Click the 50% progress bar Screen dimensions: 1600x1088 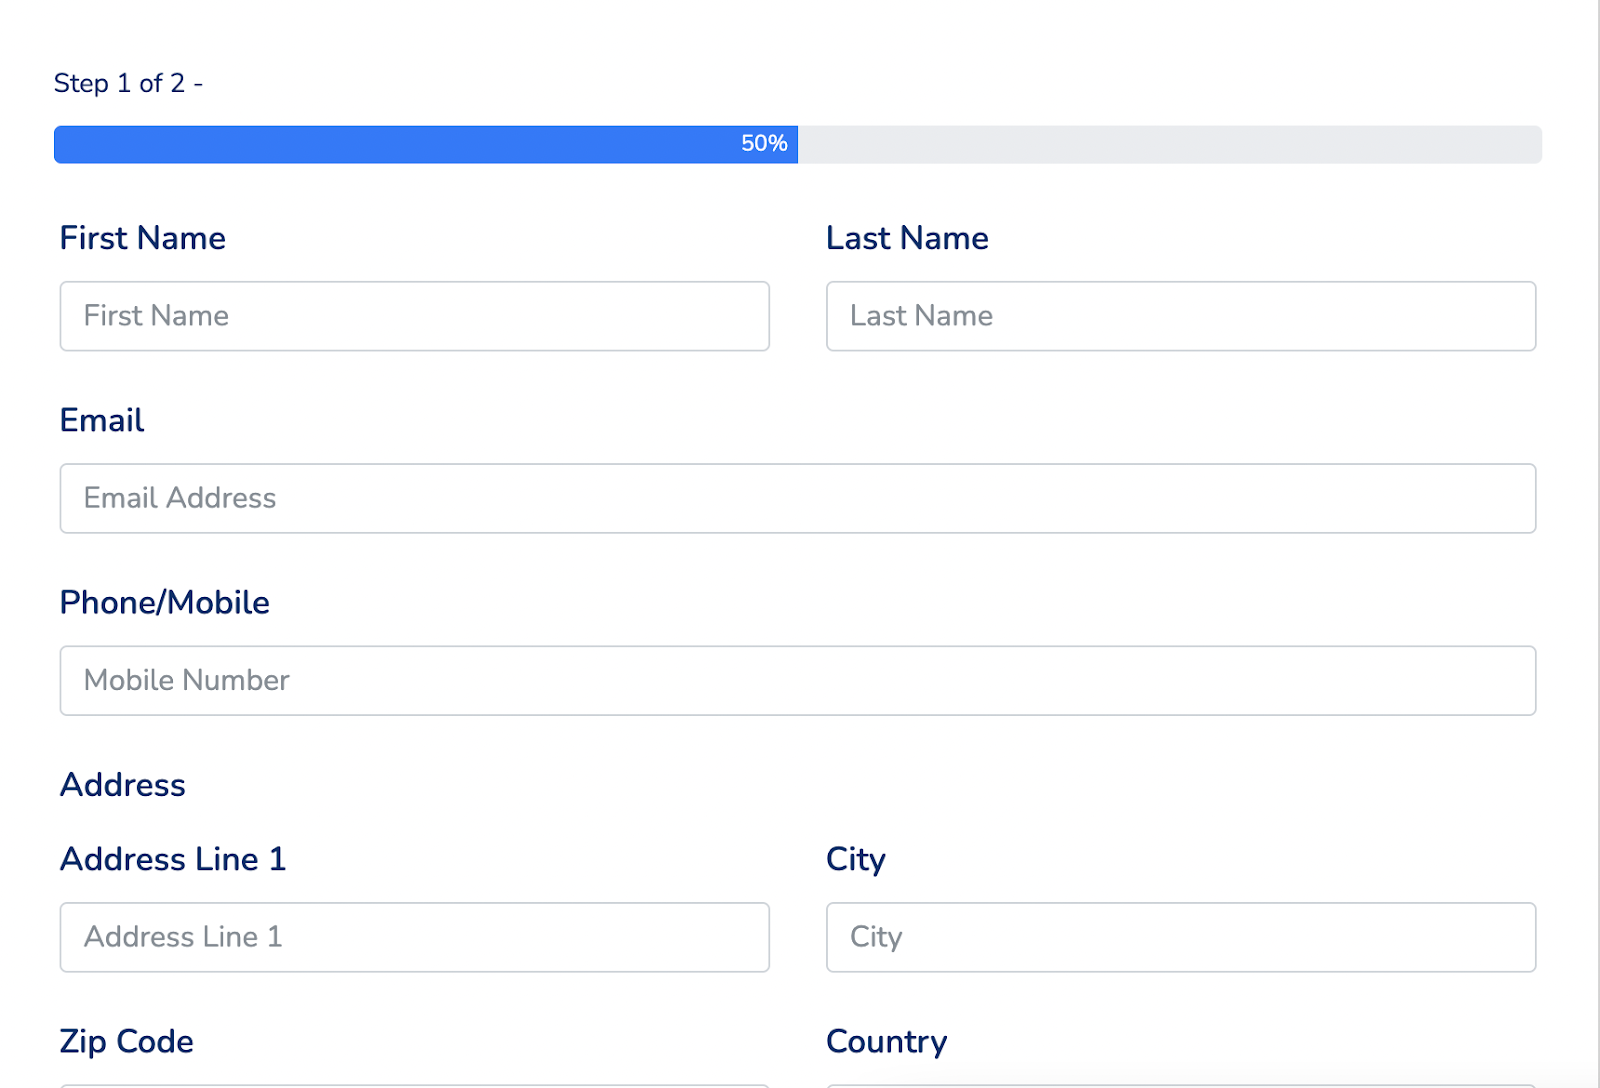(798, 144)
